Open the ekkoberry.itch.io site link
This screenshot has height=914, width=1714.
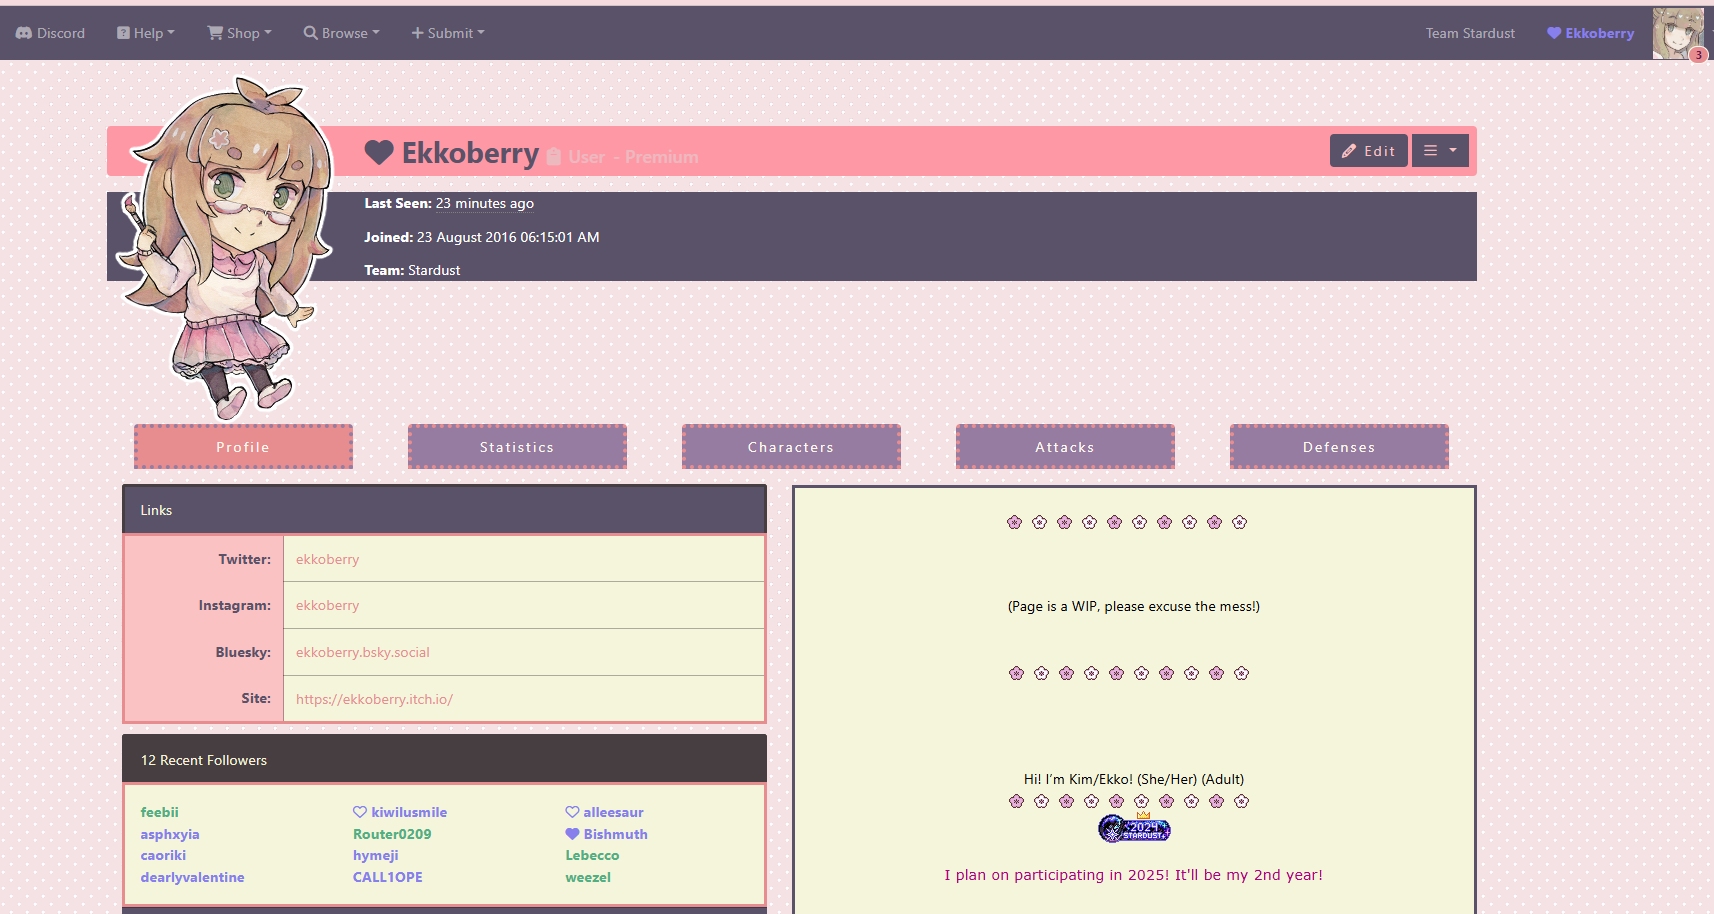374,699
